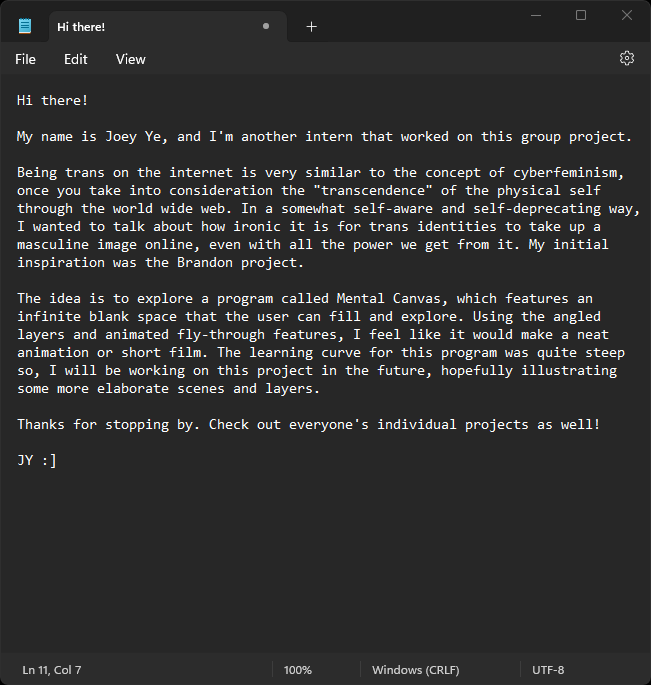Open Notepad settings gear icon

point(627,58)
